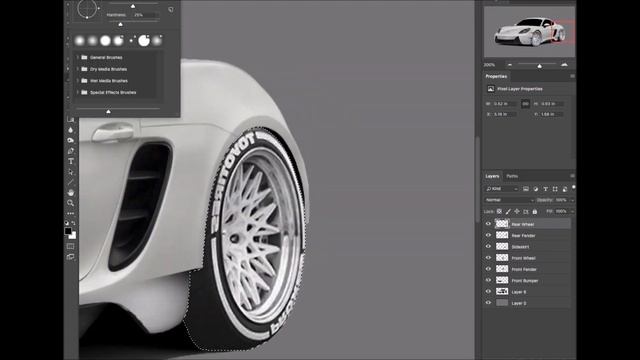Hide the Front Bumper layer

tap(488, 280)
